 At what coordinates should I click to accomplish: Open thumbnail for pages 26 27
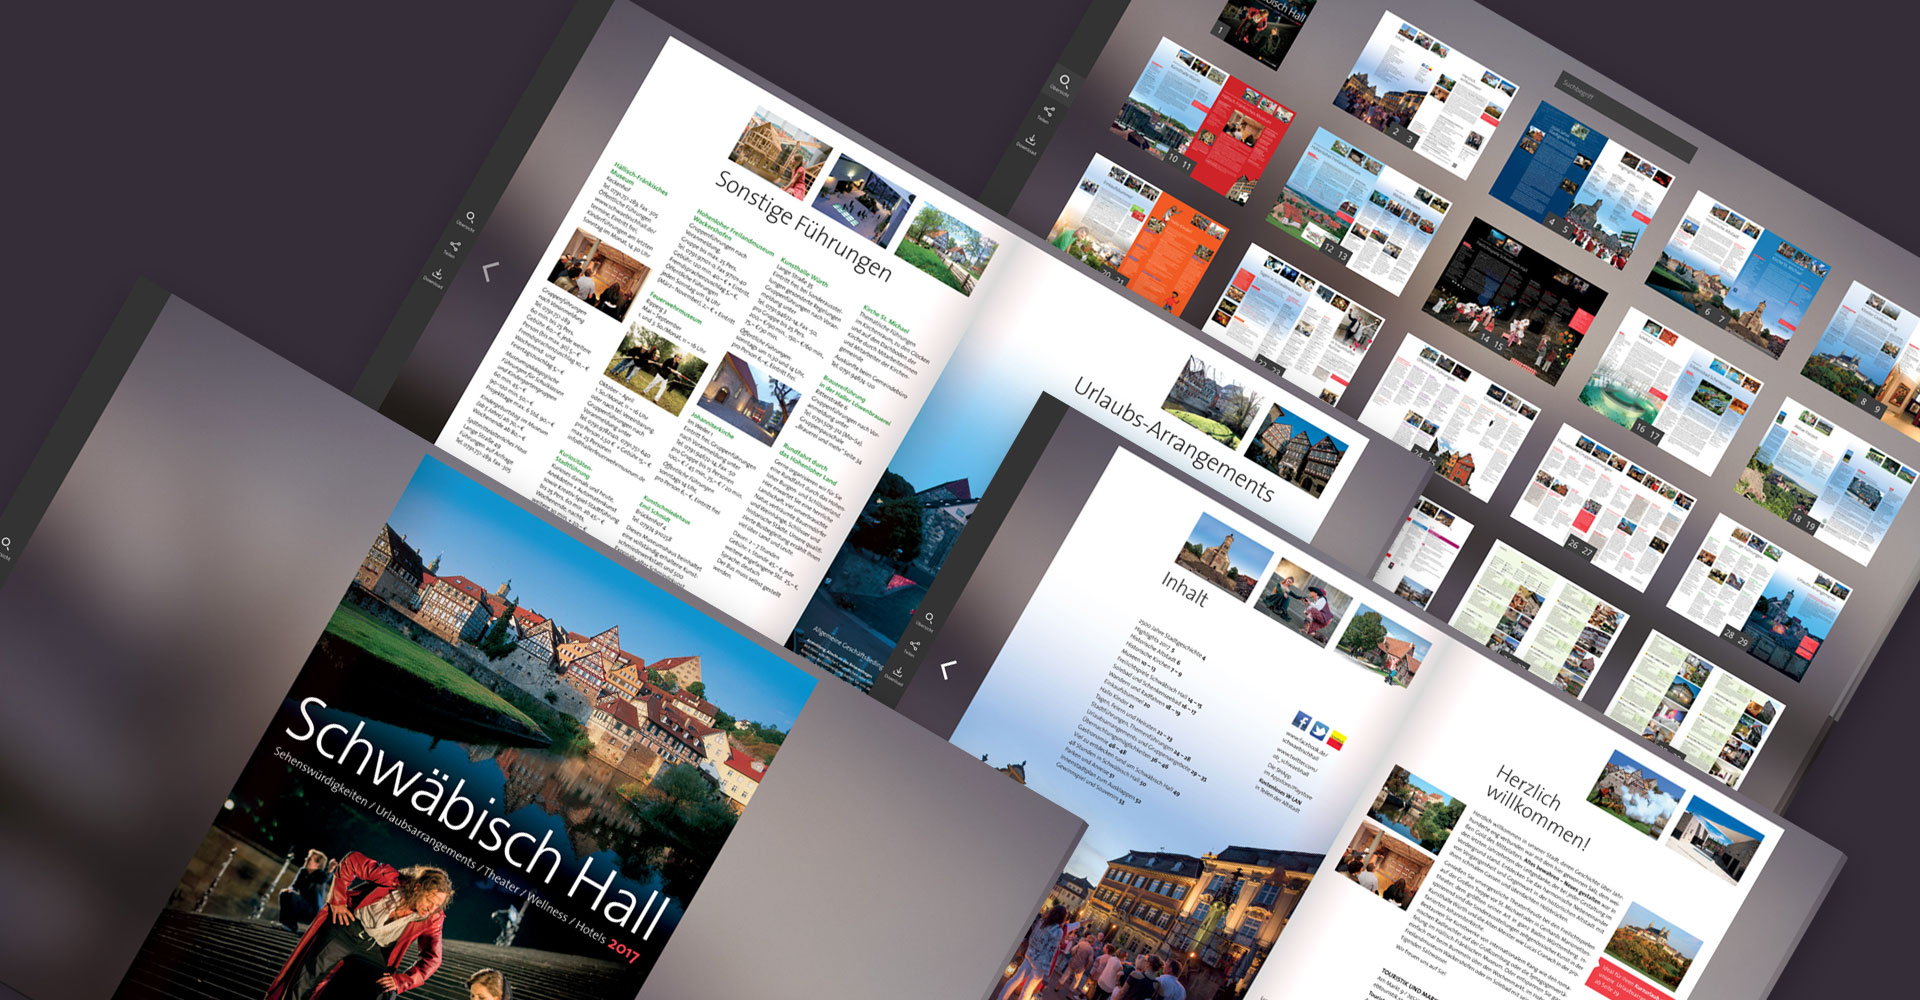pyautogui.click(x=1604, y=507)
